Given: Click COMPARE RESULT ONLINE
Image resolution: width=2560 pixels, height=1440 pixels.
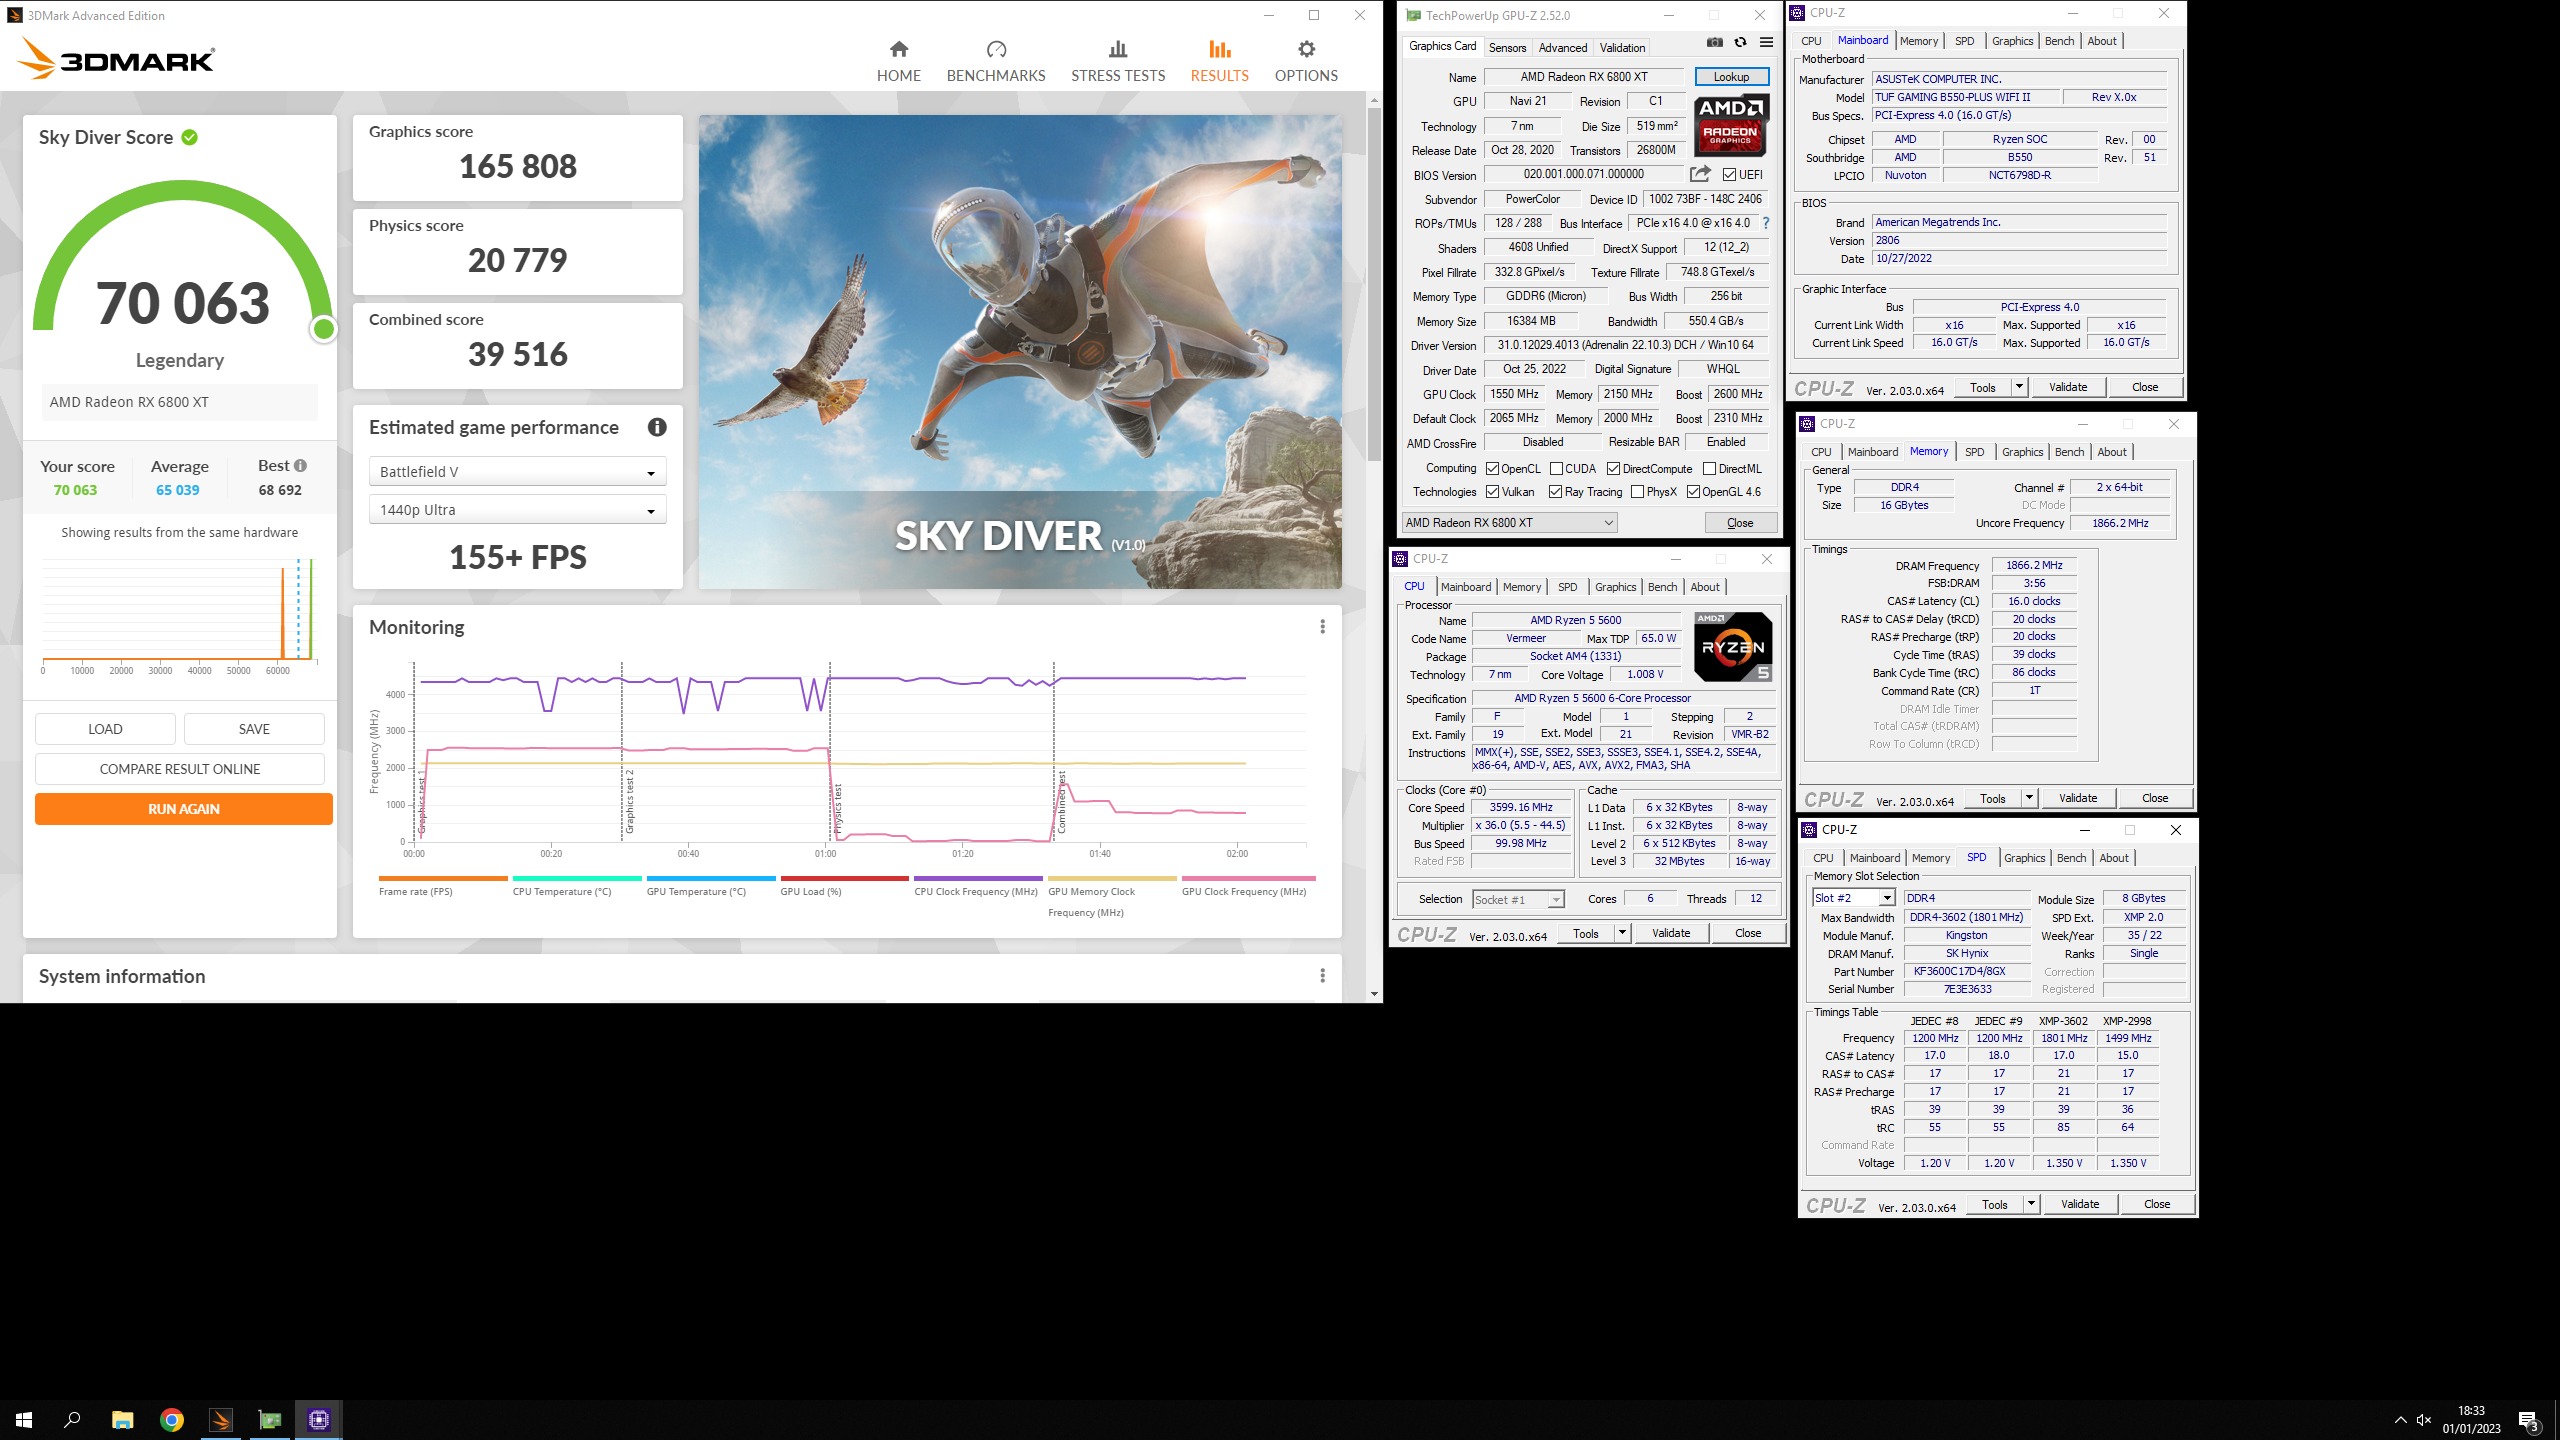Looking at the screenshot, I should point(180,769).
